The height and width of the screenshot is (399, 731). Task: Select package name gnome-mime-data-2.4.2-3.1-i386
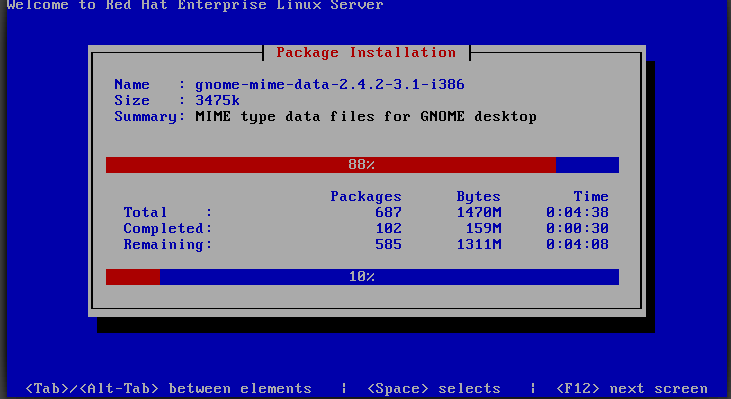330,84
